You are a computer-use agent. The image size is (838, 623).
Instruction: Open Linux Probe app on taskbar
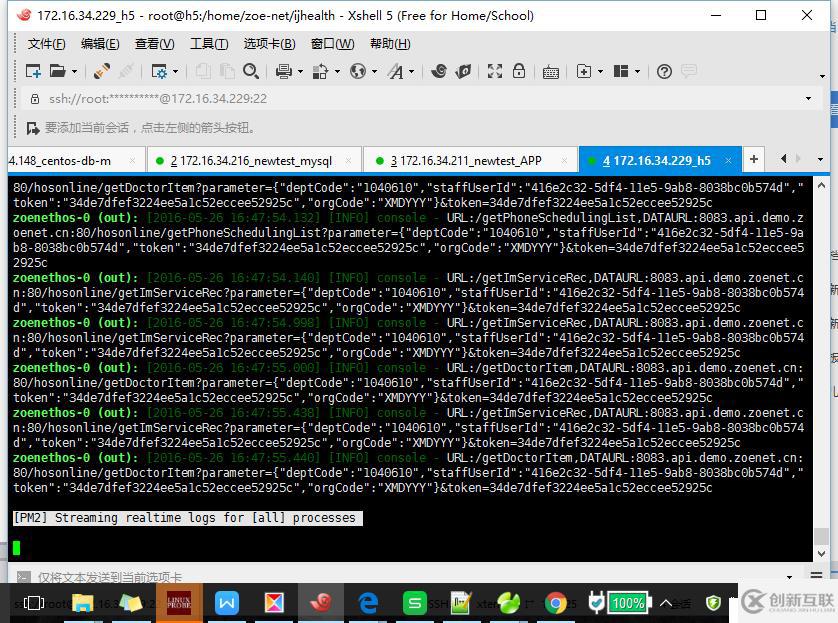coord(179,603)
